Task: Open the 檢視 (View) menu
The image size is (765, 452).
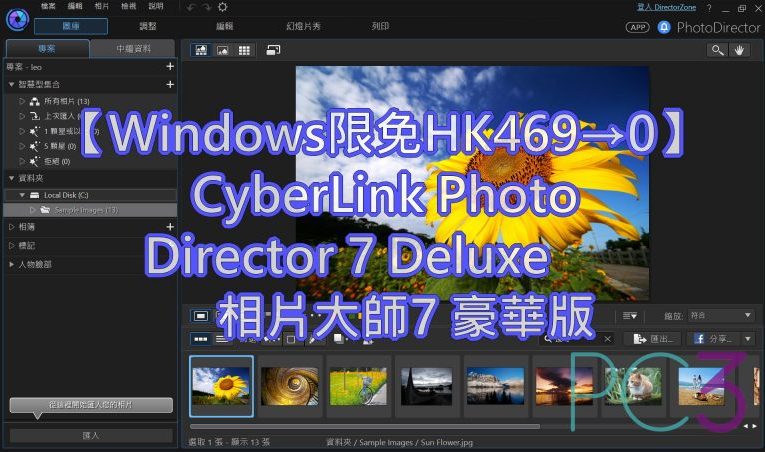Action: click(x=129, y=6)
